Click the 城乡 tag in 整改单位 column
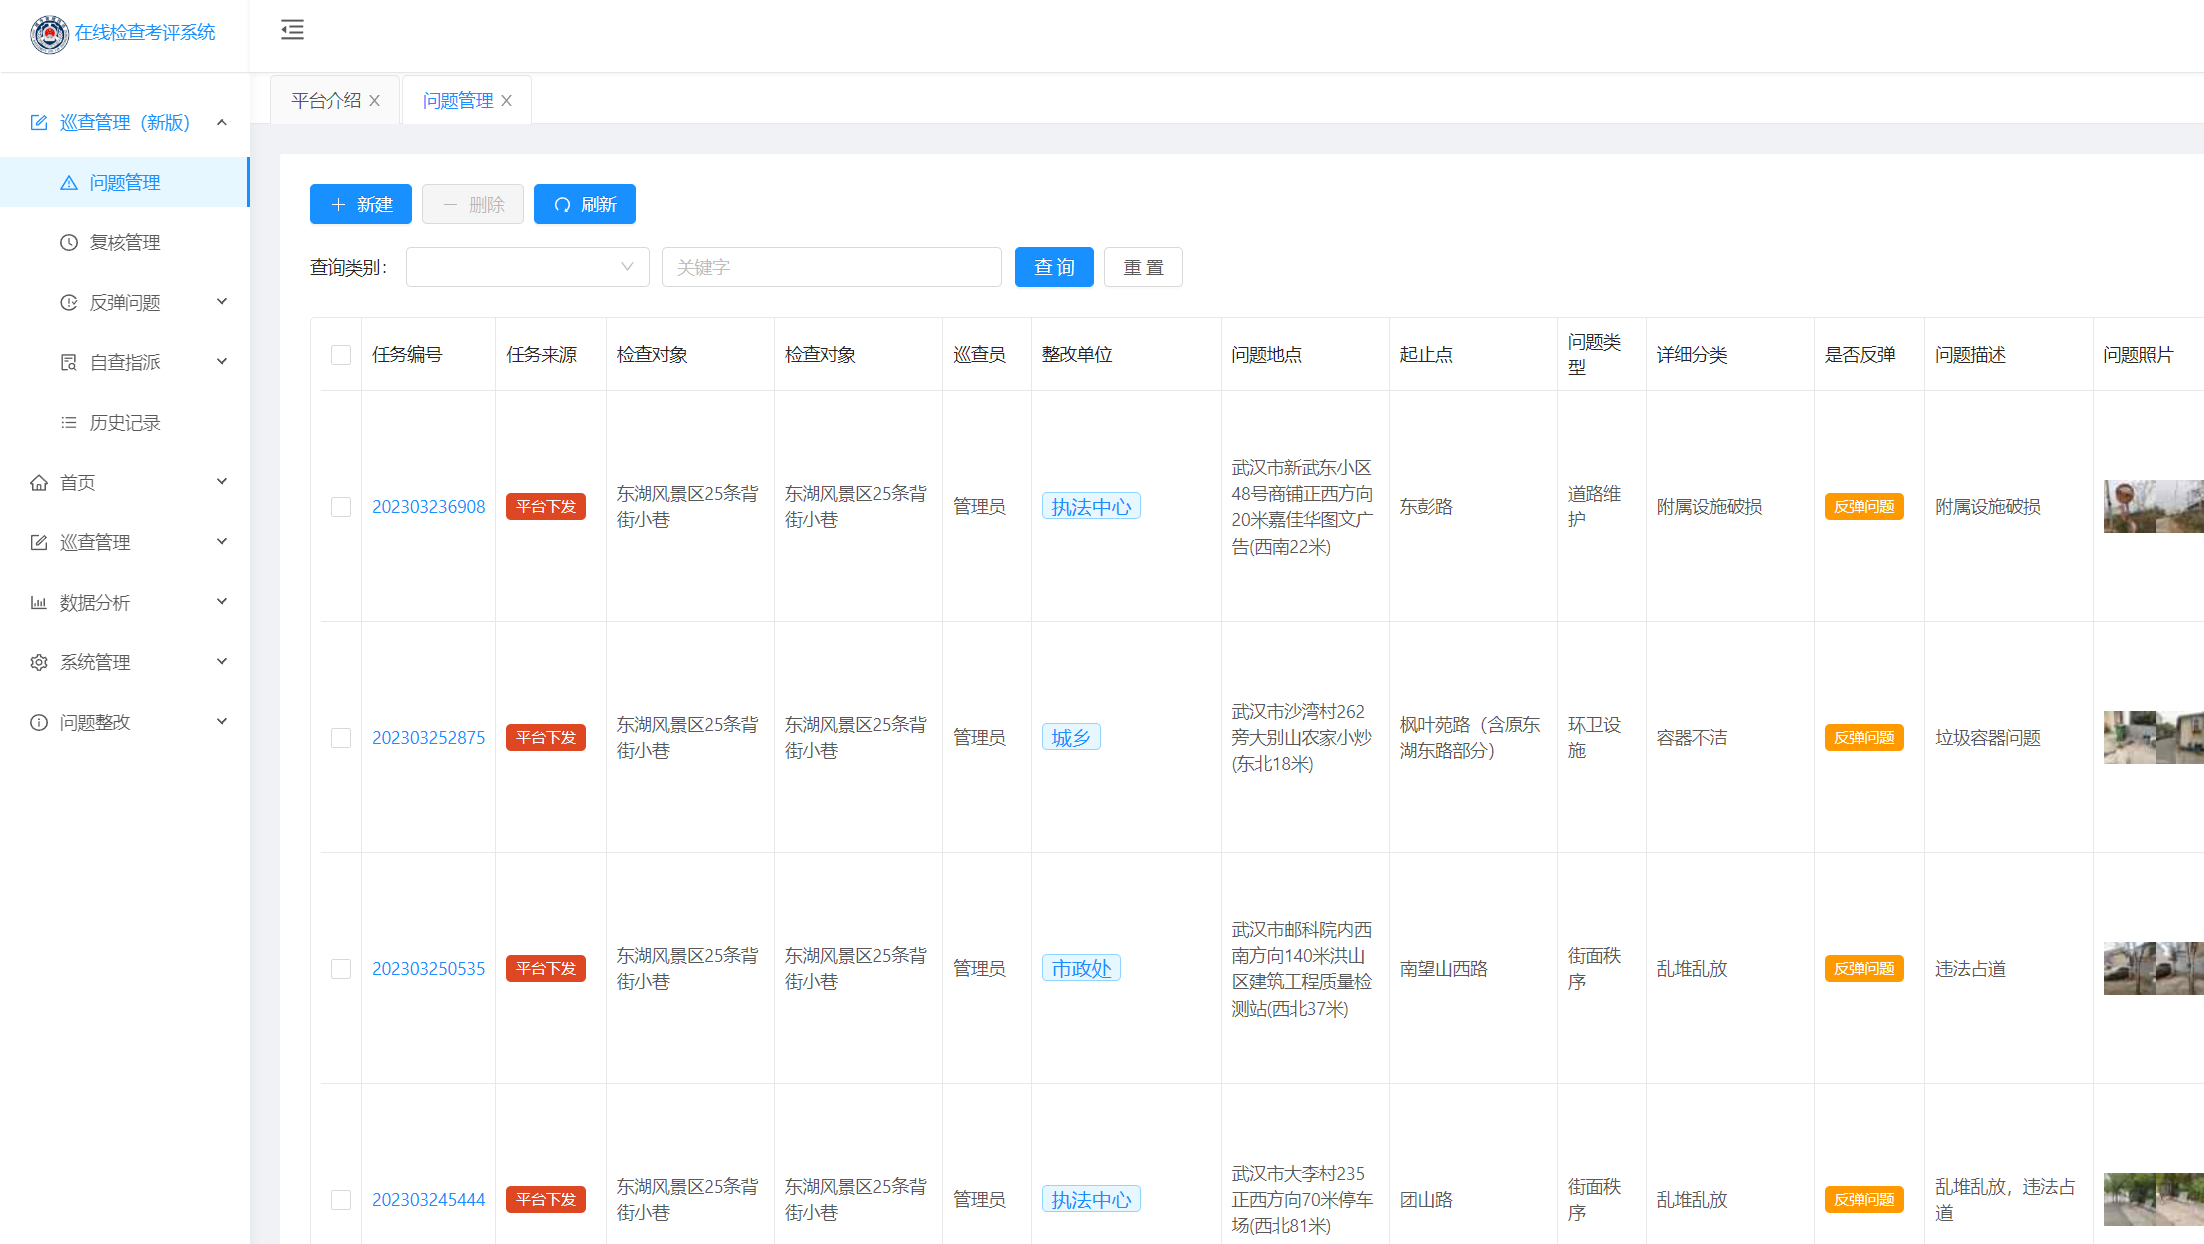Viewport: 2204px width, 1244px height. (x=1071, y=738)
